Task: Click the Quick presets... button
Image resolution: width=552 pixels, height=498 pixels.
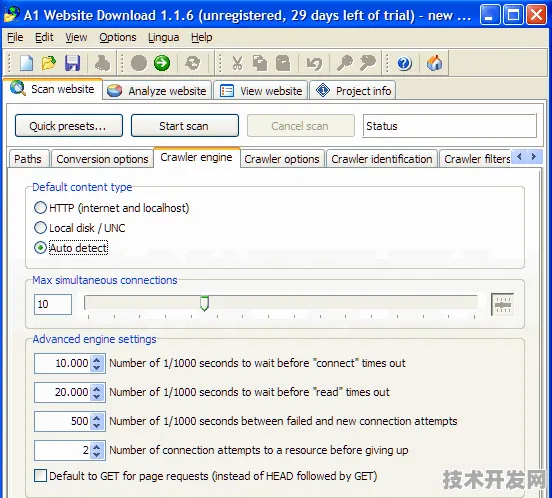Action: coord(69,126)
